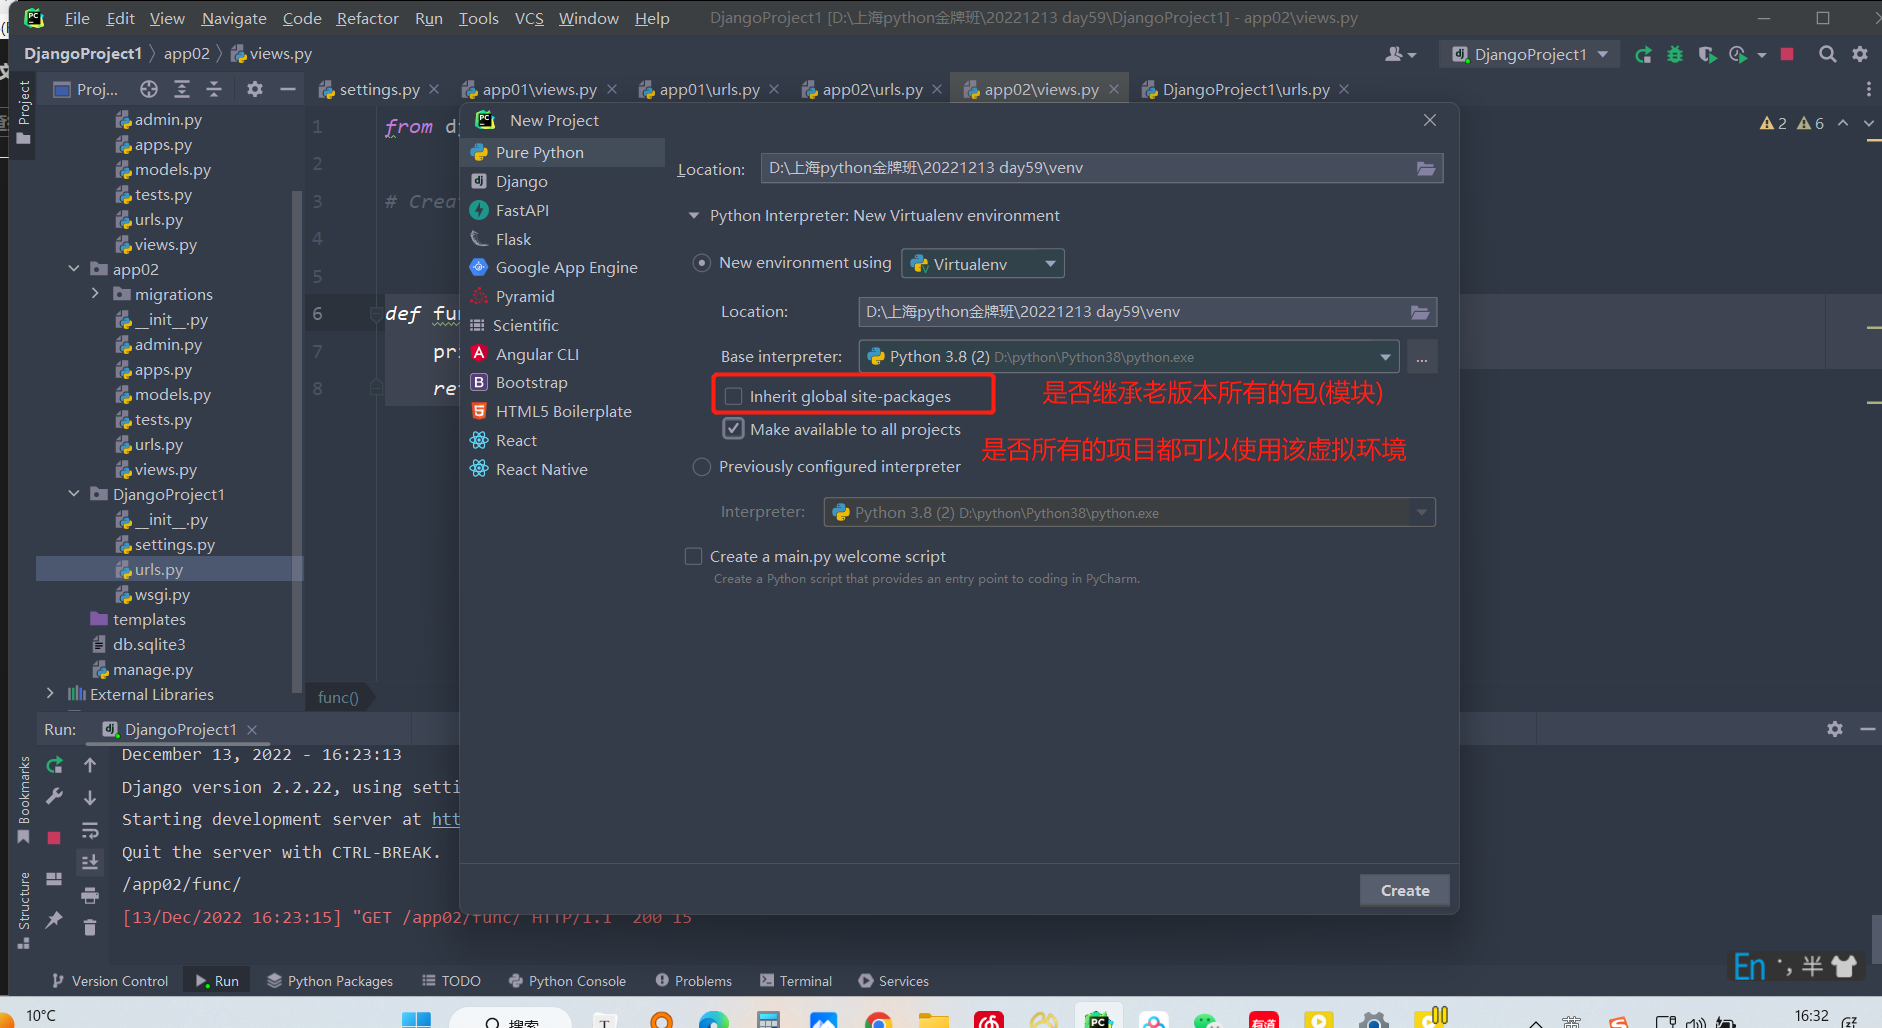Screen dimensions: 1882x1028
Task: Click up arrow in Run console
Action: (x=90, y=765)
